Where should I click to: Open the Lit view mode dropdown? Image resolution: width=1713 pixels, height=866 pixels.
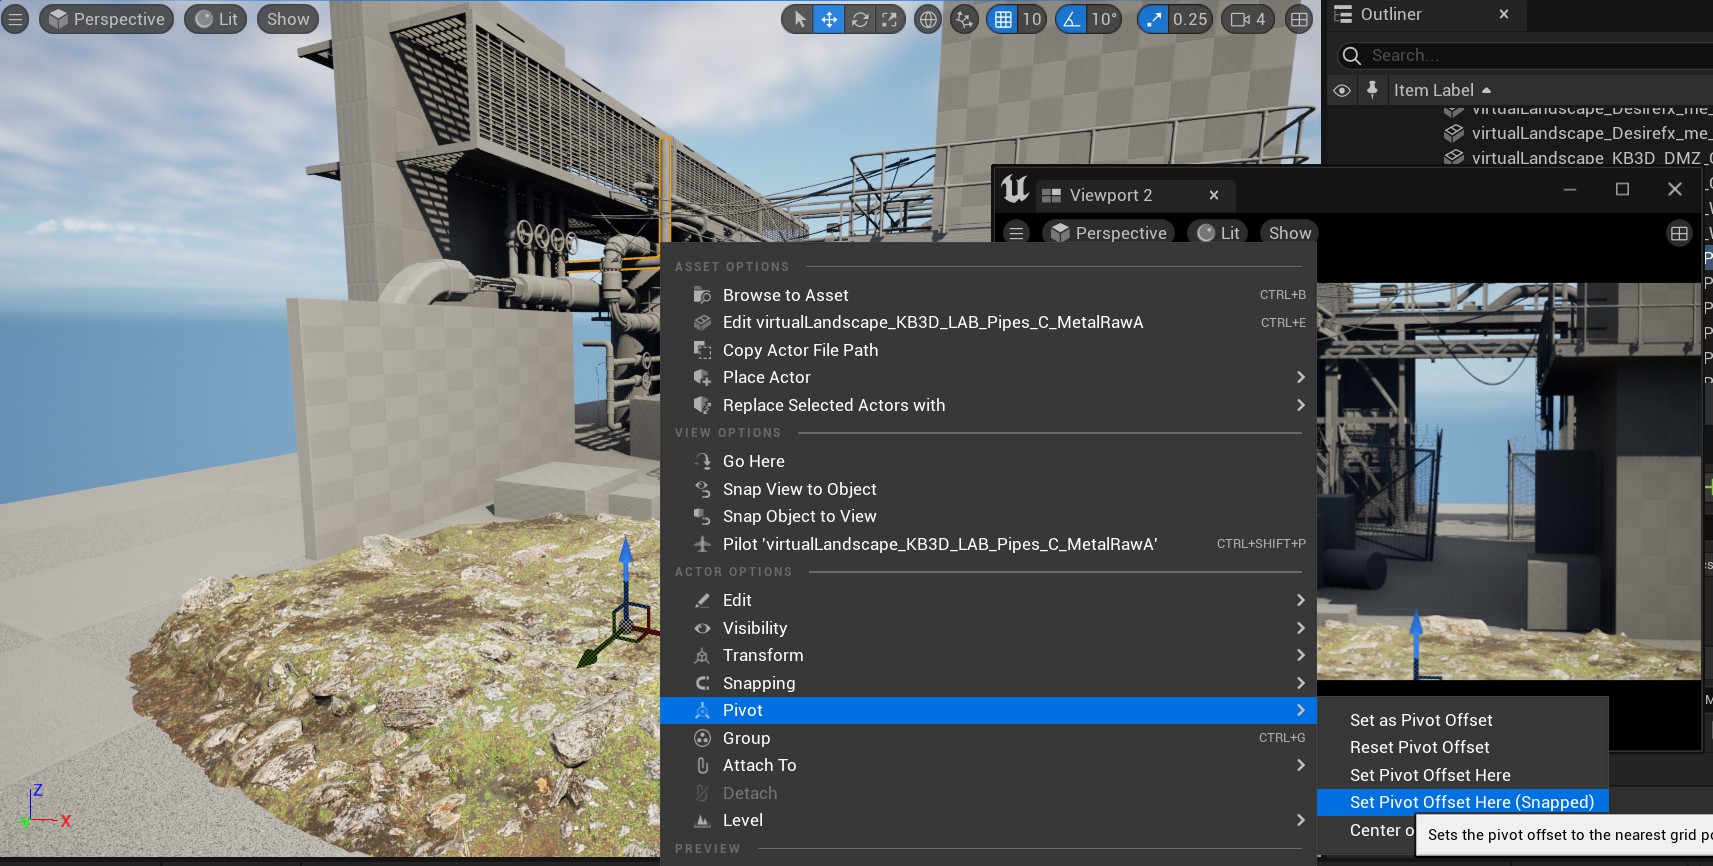coord(216,19)
